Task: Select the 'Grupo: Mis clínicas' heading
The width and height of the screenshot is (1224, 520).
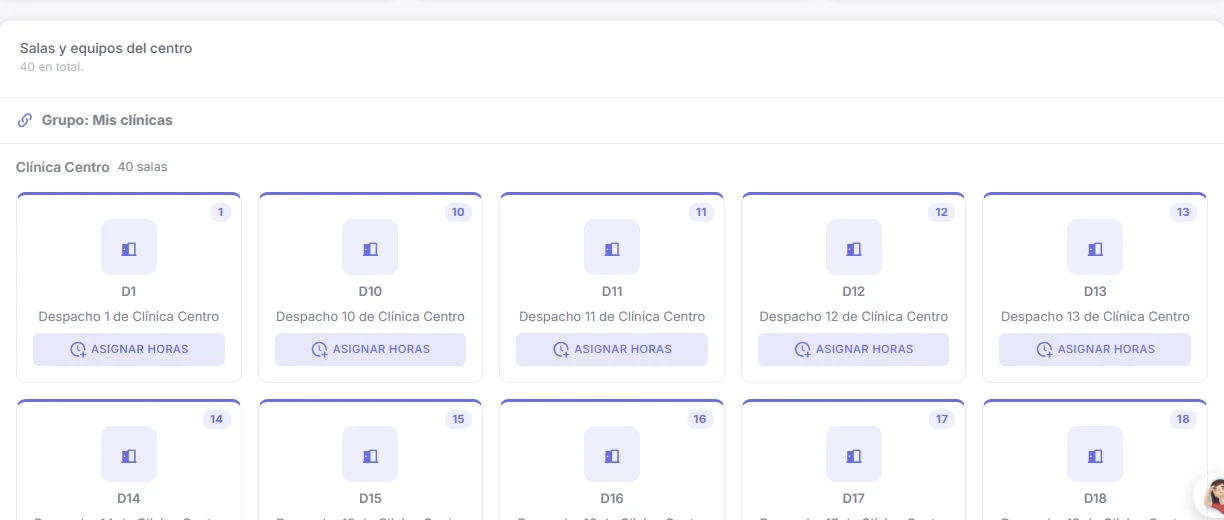Action: 107,120
